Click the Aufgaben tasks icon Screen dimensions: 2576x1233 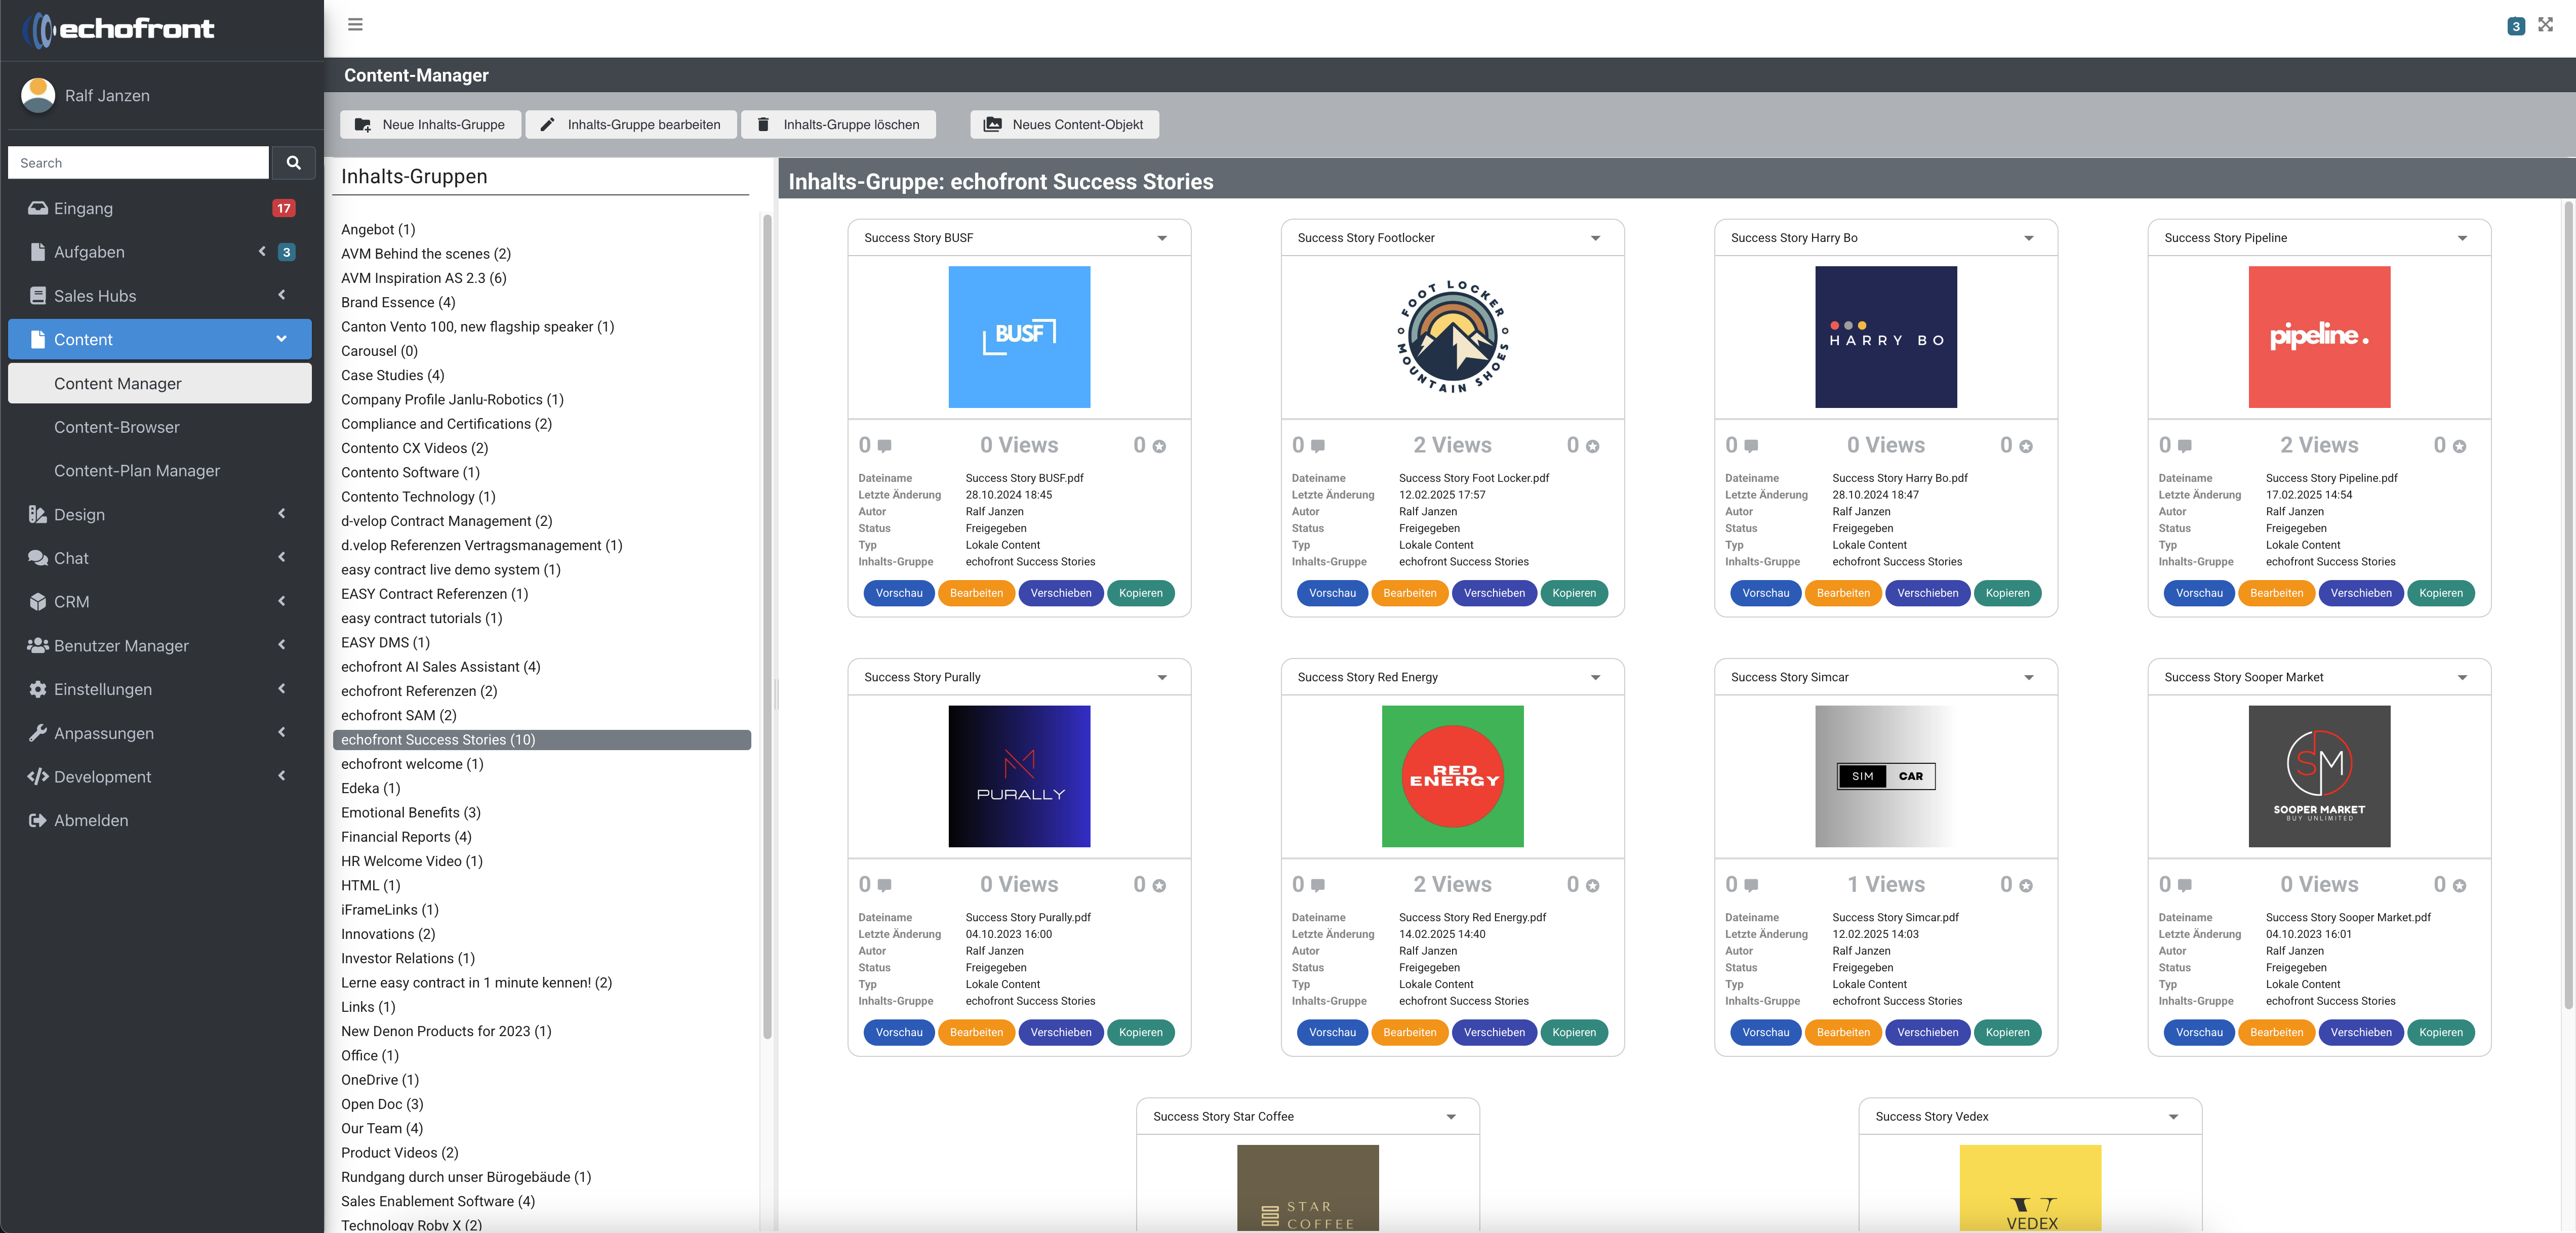38,252
